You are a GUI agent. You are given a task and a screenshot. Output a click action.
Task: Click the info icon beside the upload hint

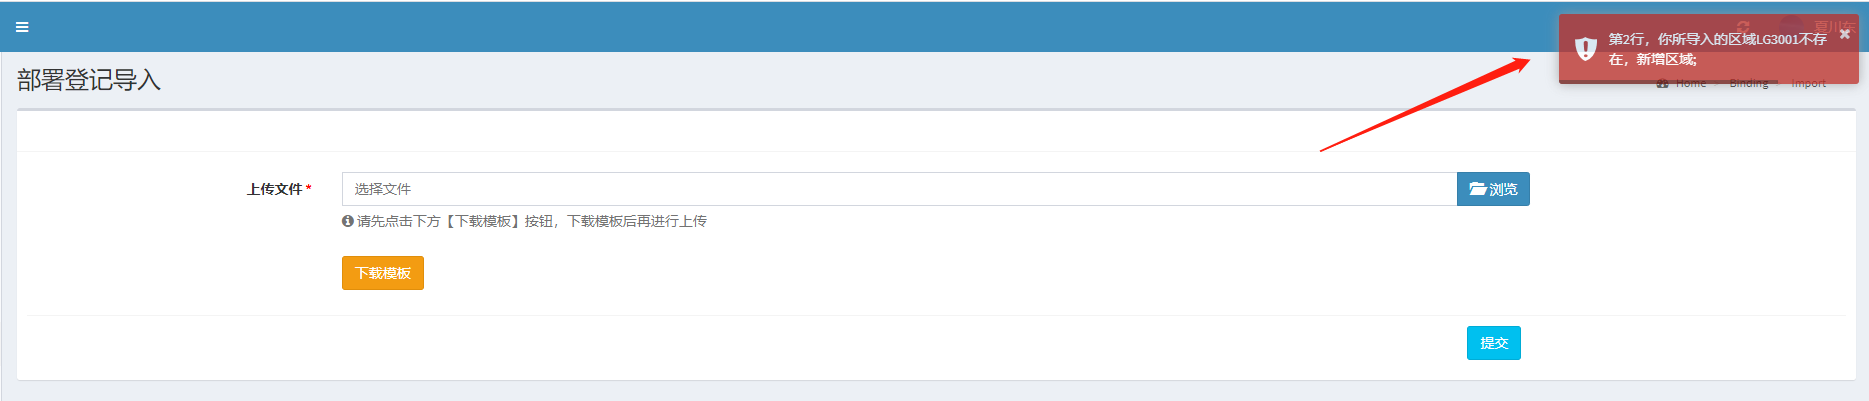click(347, 221)
